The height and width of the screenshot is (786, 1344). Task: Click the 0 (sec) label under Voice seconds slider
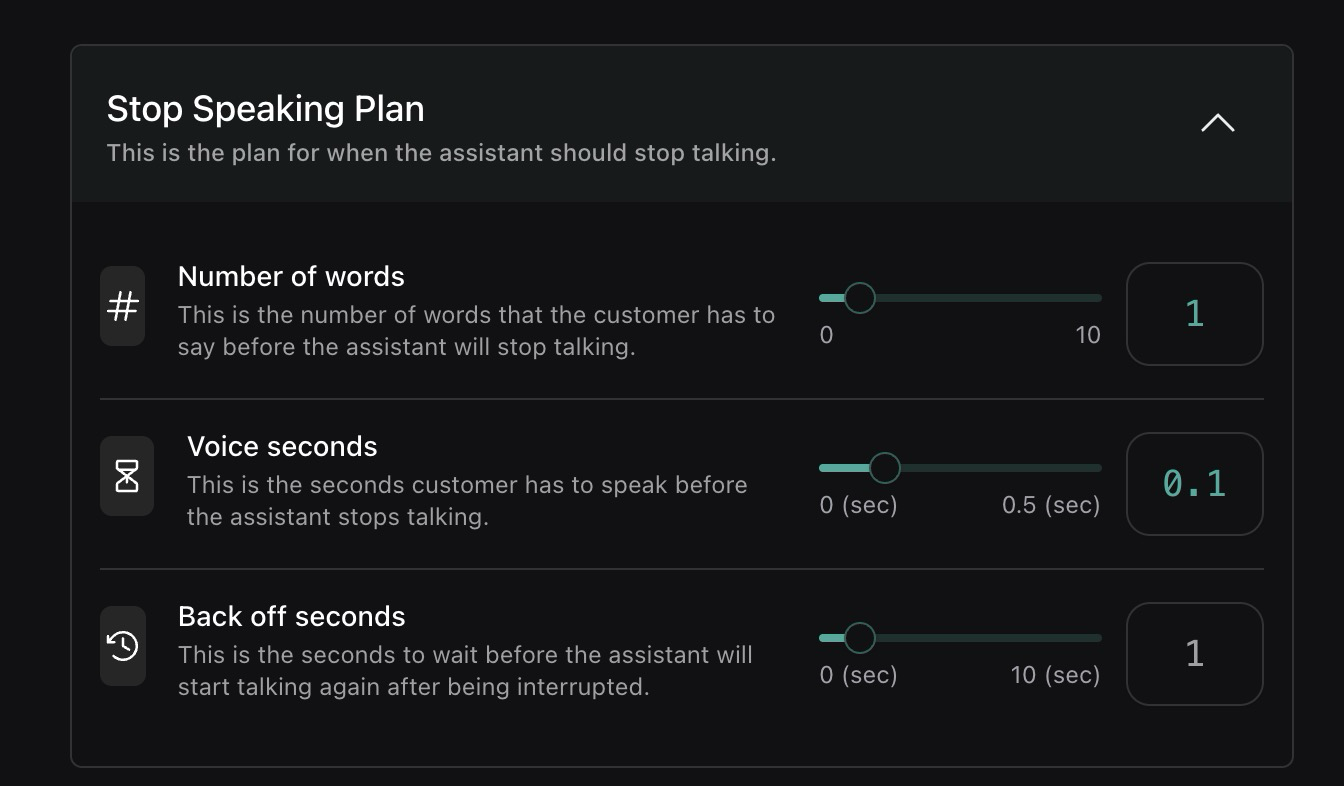(x=858, y=505)
